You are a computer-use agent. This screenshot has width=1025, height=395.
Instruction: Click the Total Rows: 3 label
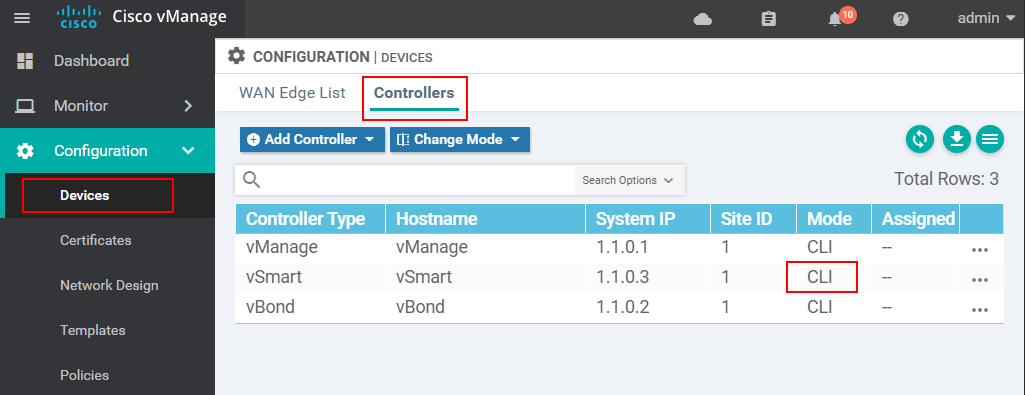pos(946,179)
